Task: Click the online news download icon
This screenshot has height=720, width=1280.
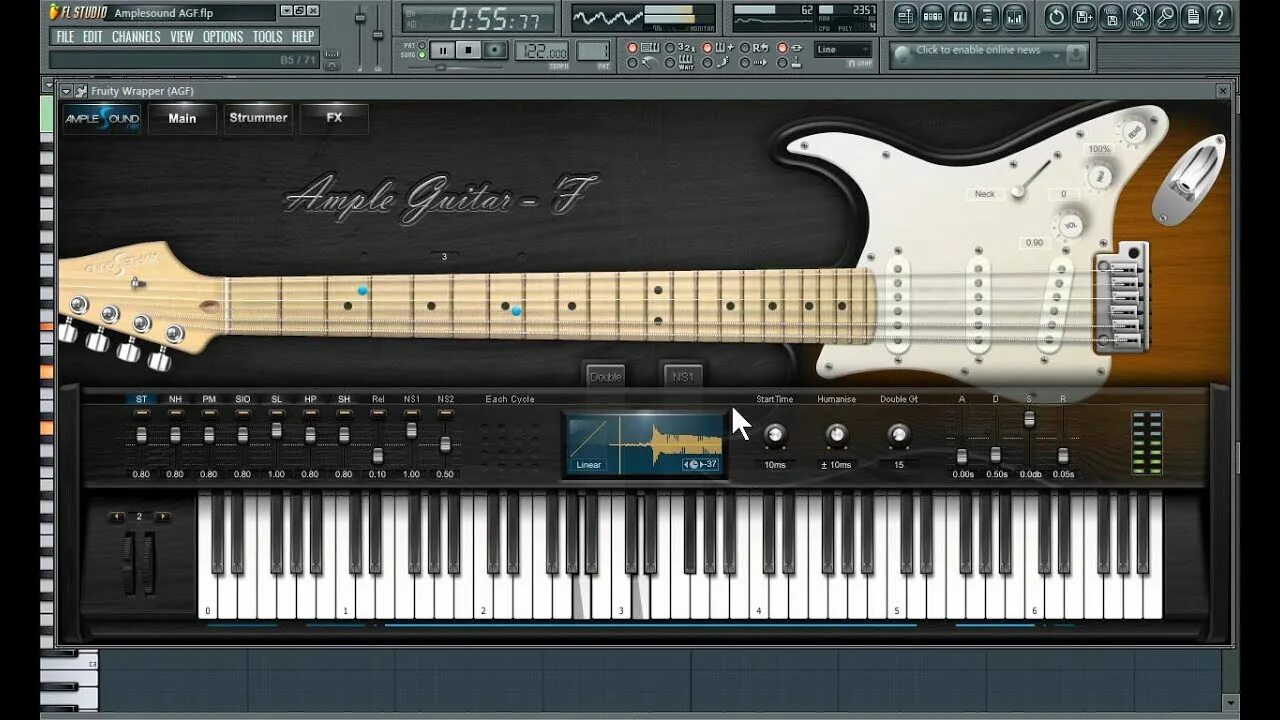Action: (1076, 54)
